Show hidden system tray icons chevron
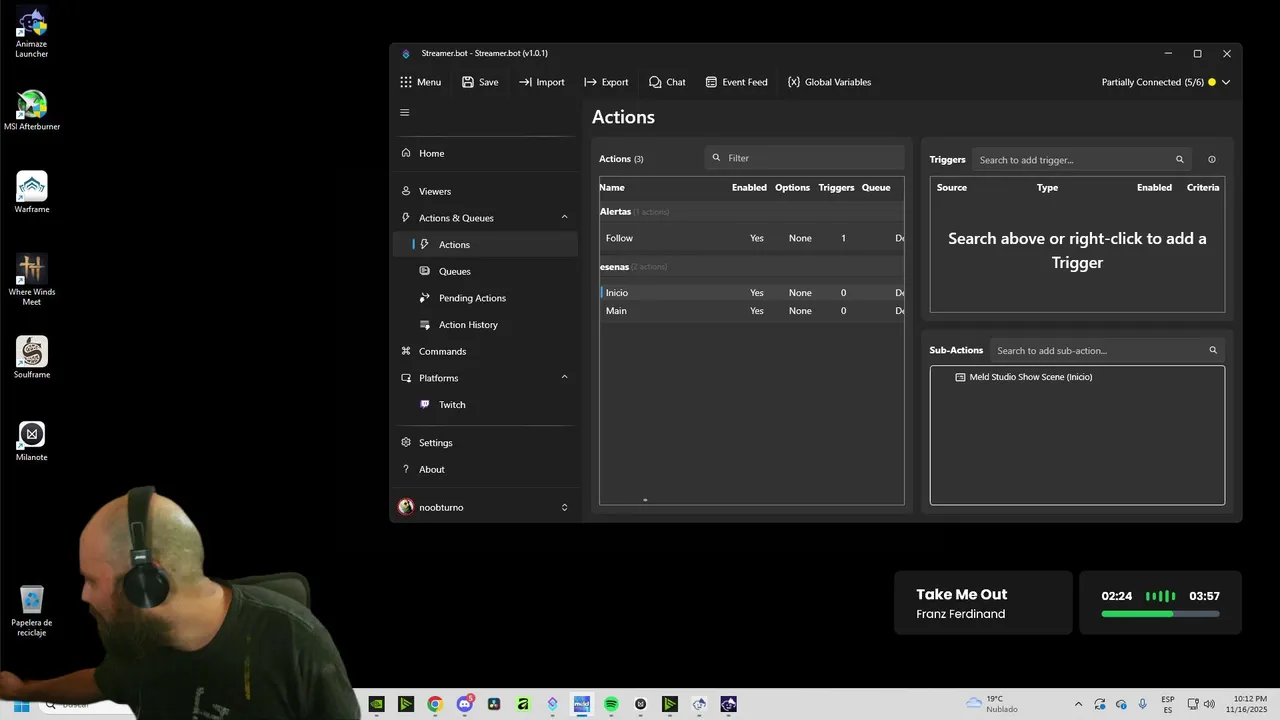The height and width of the screenshot is (720, 1280). click(1078, 704)
